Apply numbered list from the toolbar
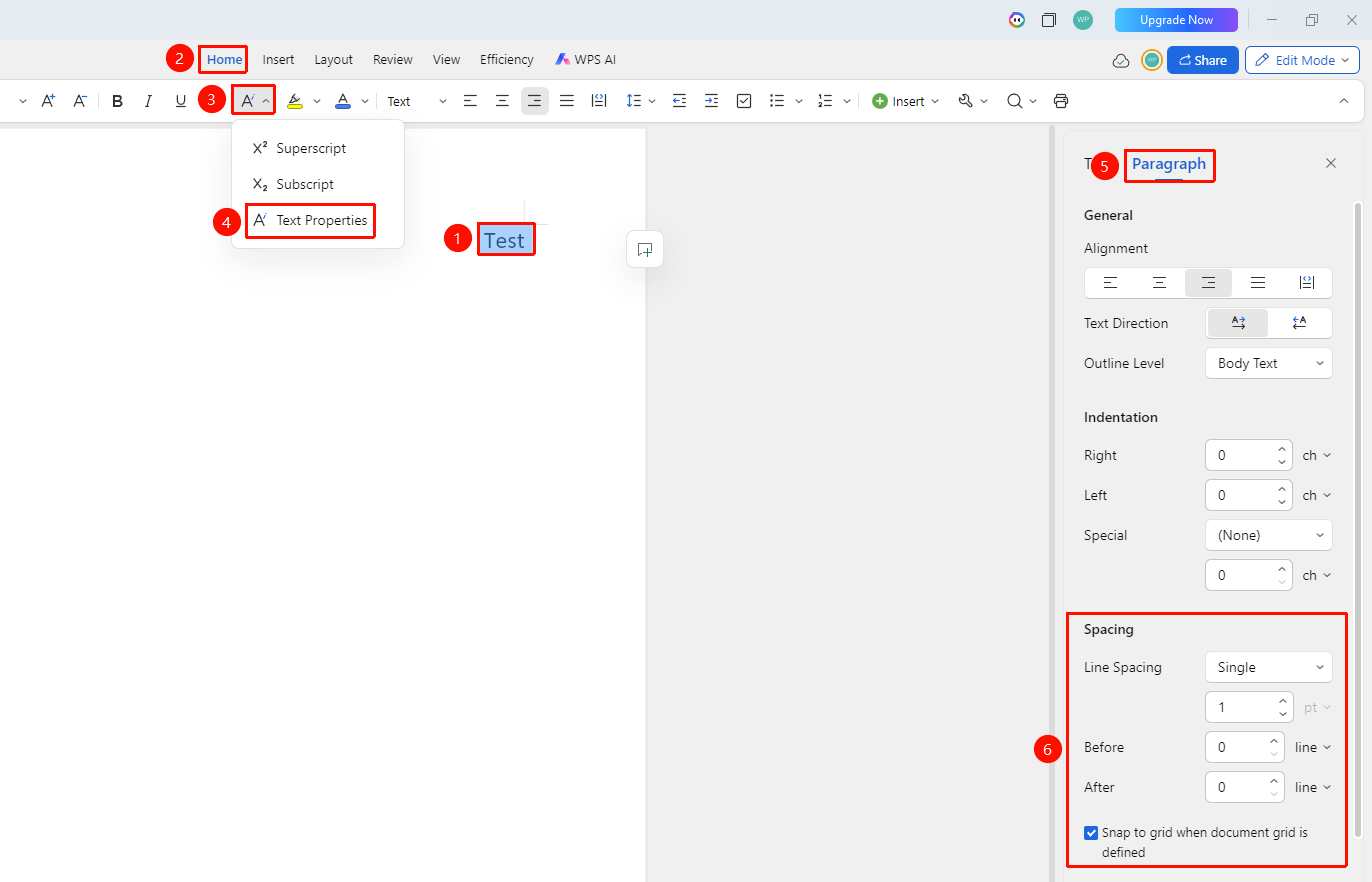 [825, 101]
